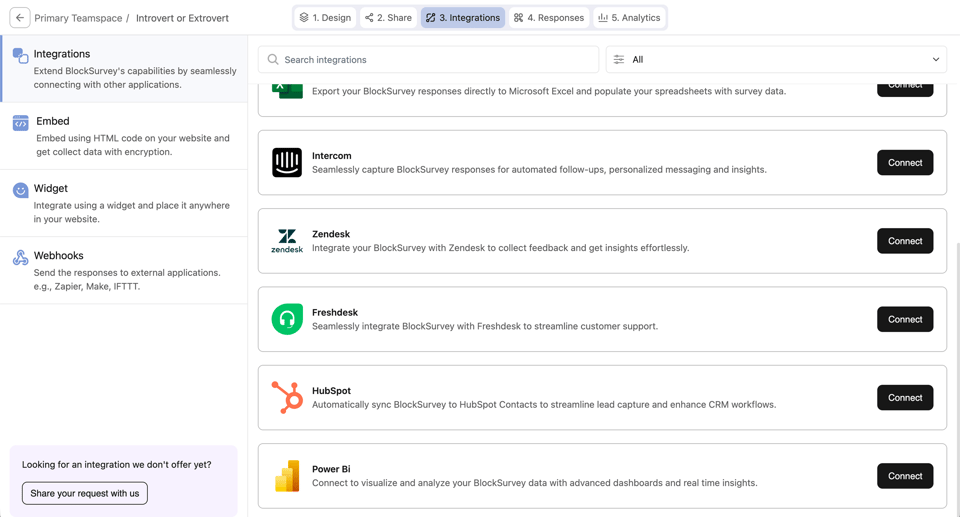Click the vertical scrollbar of integrations list
960x517 pixels.
click(956, 380)
